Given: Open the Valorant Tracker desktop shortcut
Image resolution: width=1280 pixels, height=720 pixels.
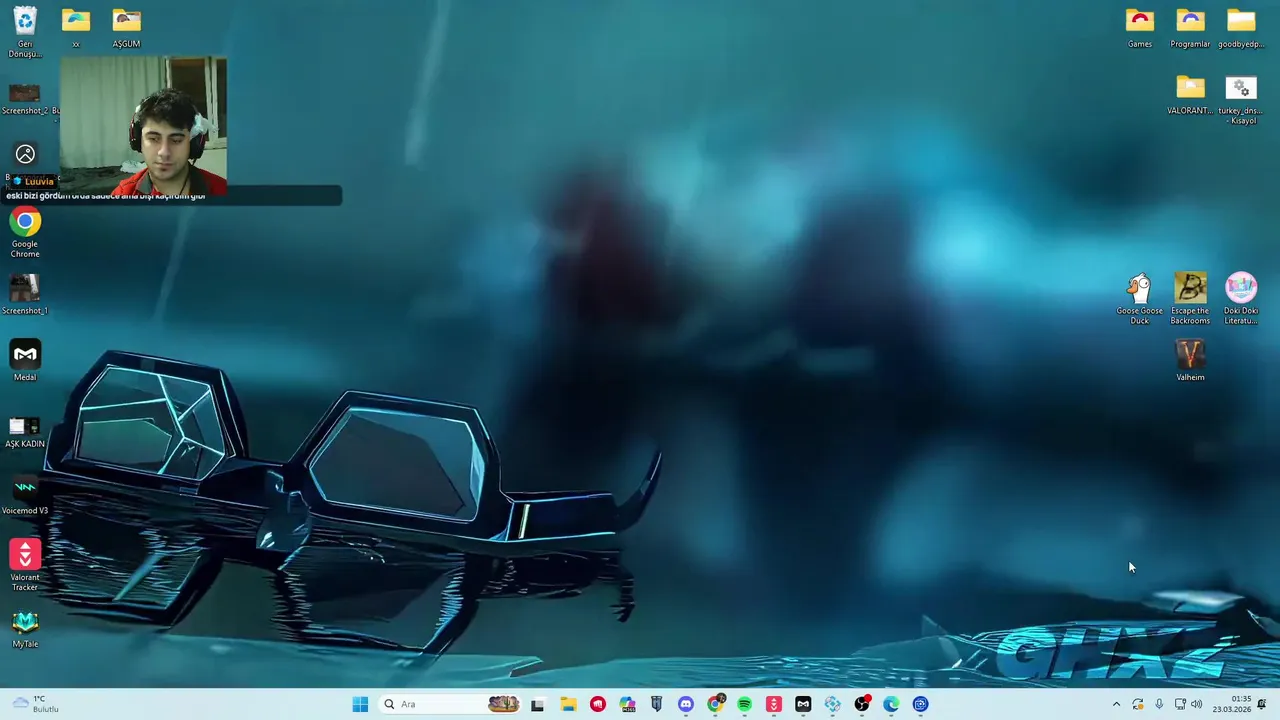Looking at the screenshot, I should click(x=25, y=565).
